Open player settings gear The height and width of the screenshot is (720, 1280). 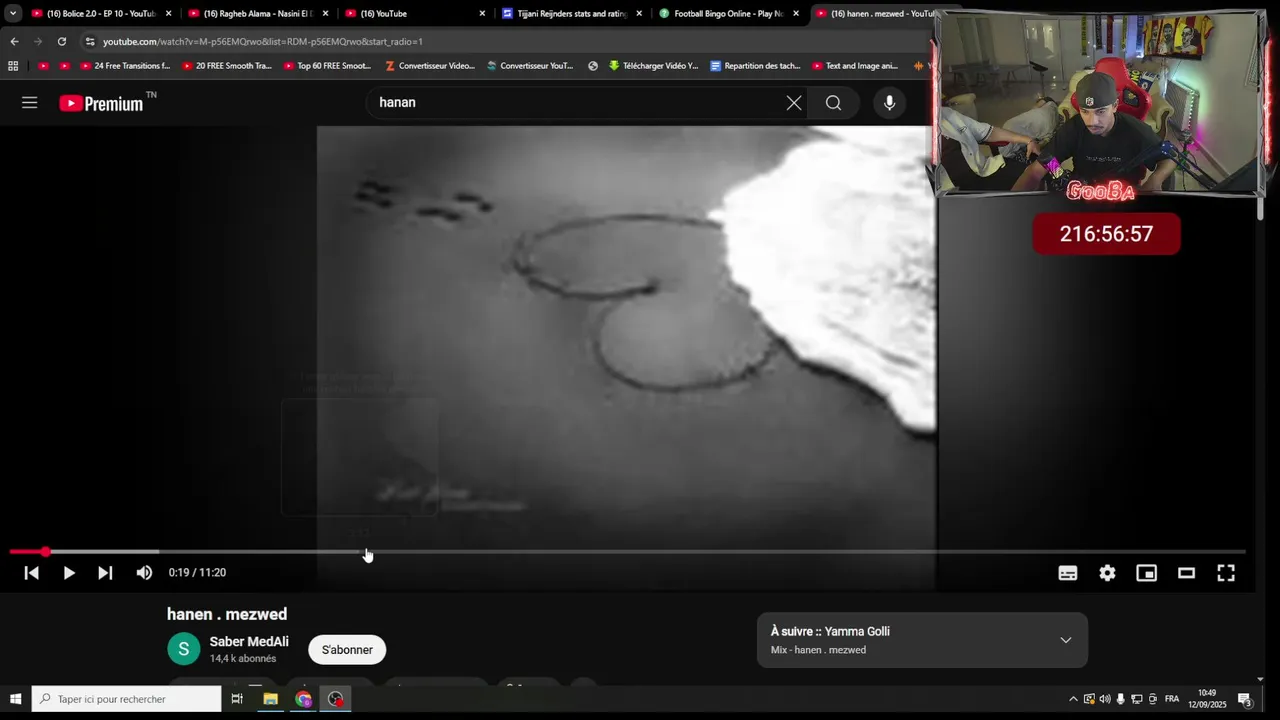click(1107, 573)
